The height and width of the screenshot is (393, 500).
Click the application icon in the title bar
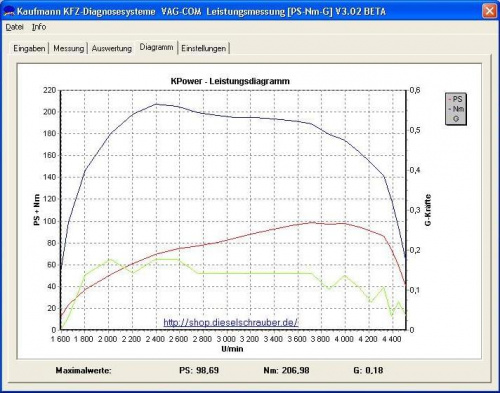(8, 12)
